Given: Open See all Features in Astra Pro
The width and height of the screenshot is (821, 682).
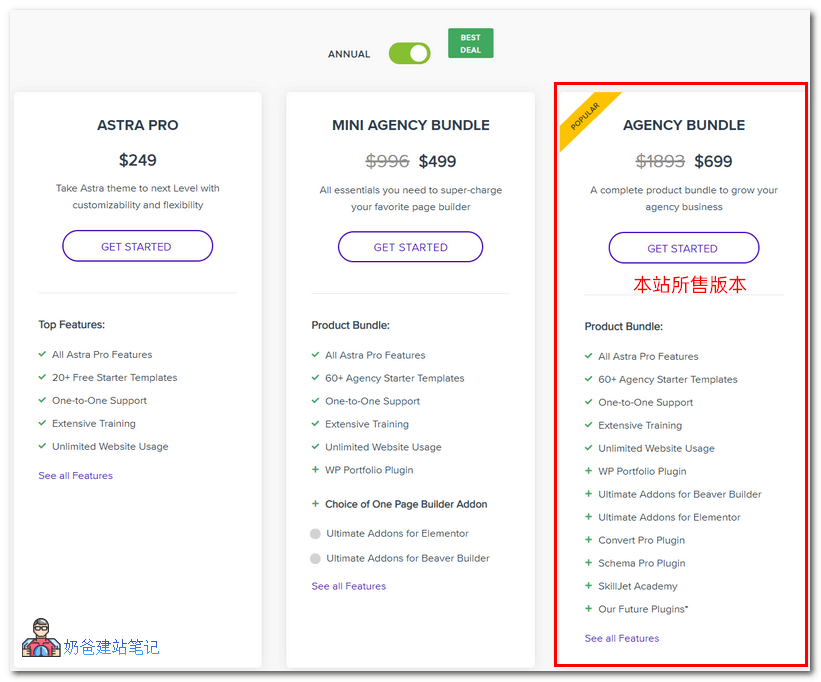Looking at the screenshot, I should point(75,475).
